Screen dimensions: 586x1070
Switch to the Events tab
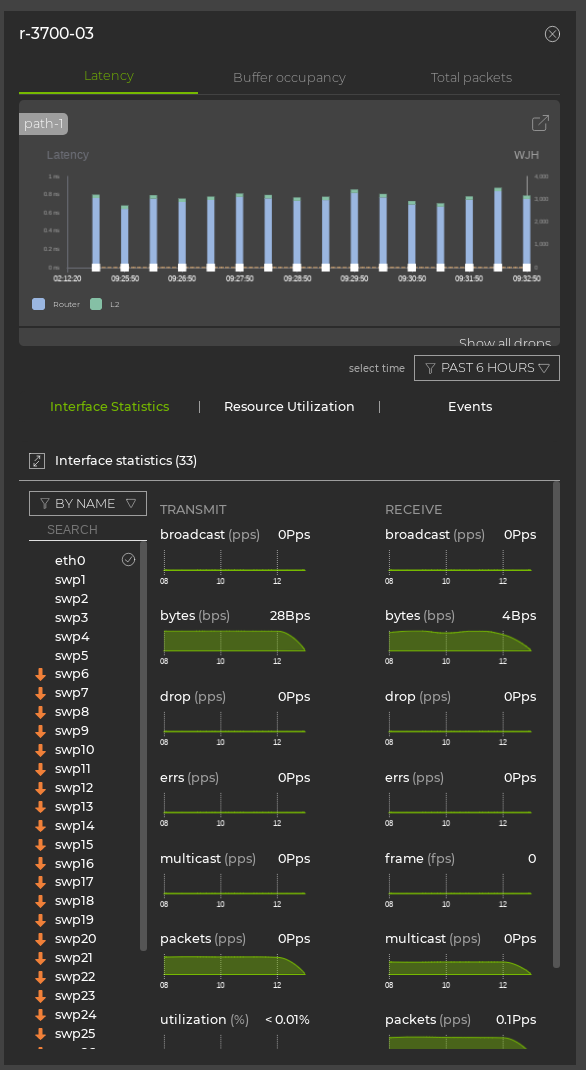pos(469,407)
